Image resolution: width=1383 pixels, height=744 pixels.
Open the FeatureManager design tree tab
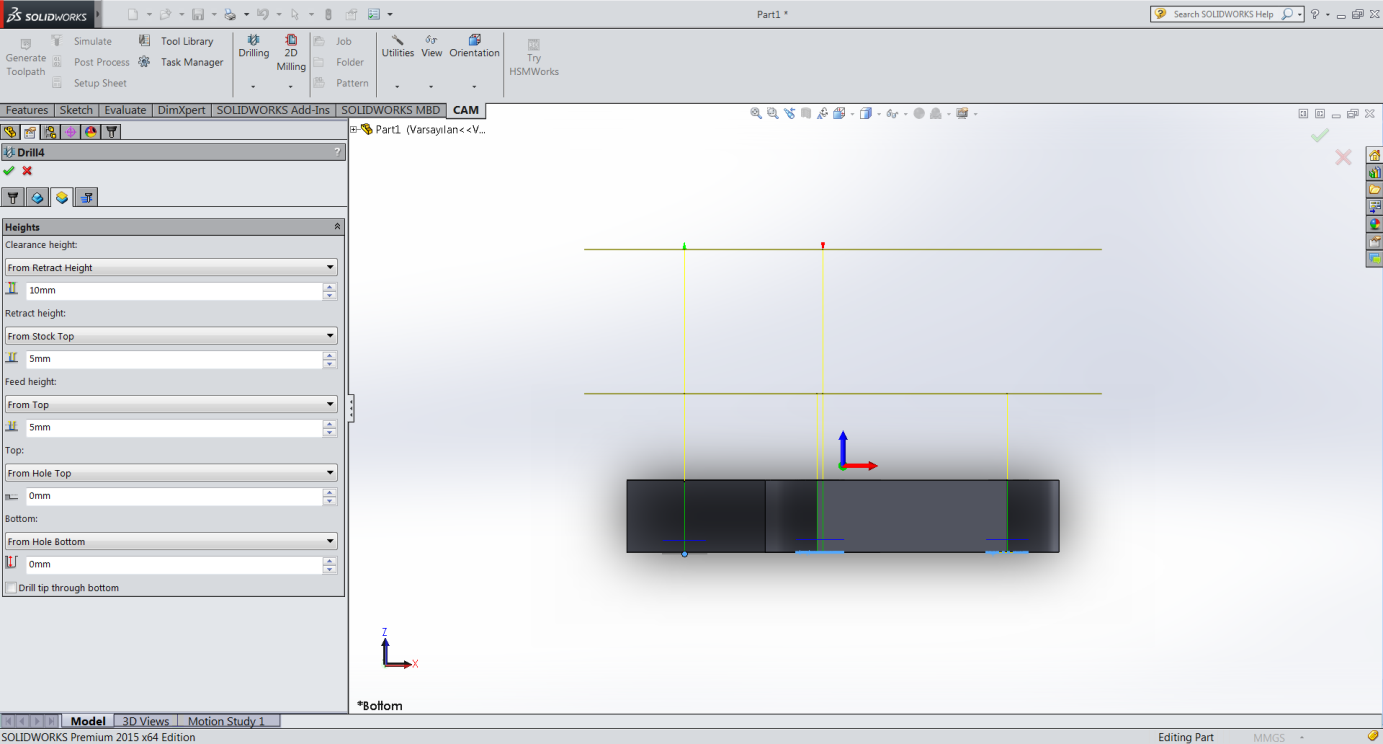point(10,132)
